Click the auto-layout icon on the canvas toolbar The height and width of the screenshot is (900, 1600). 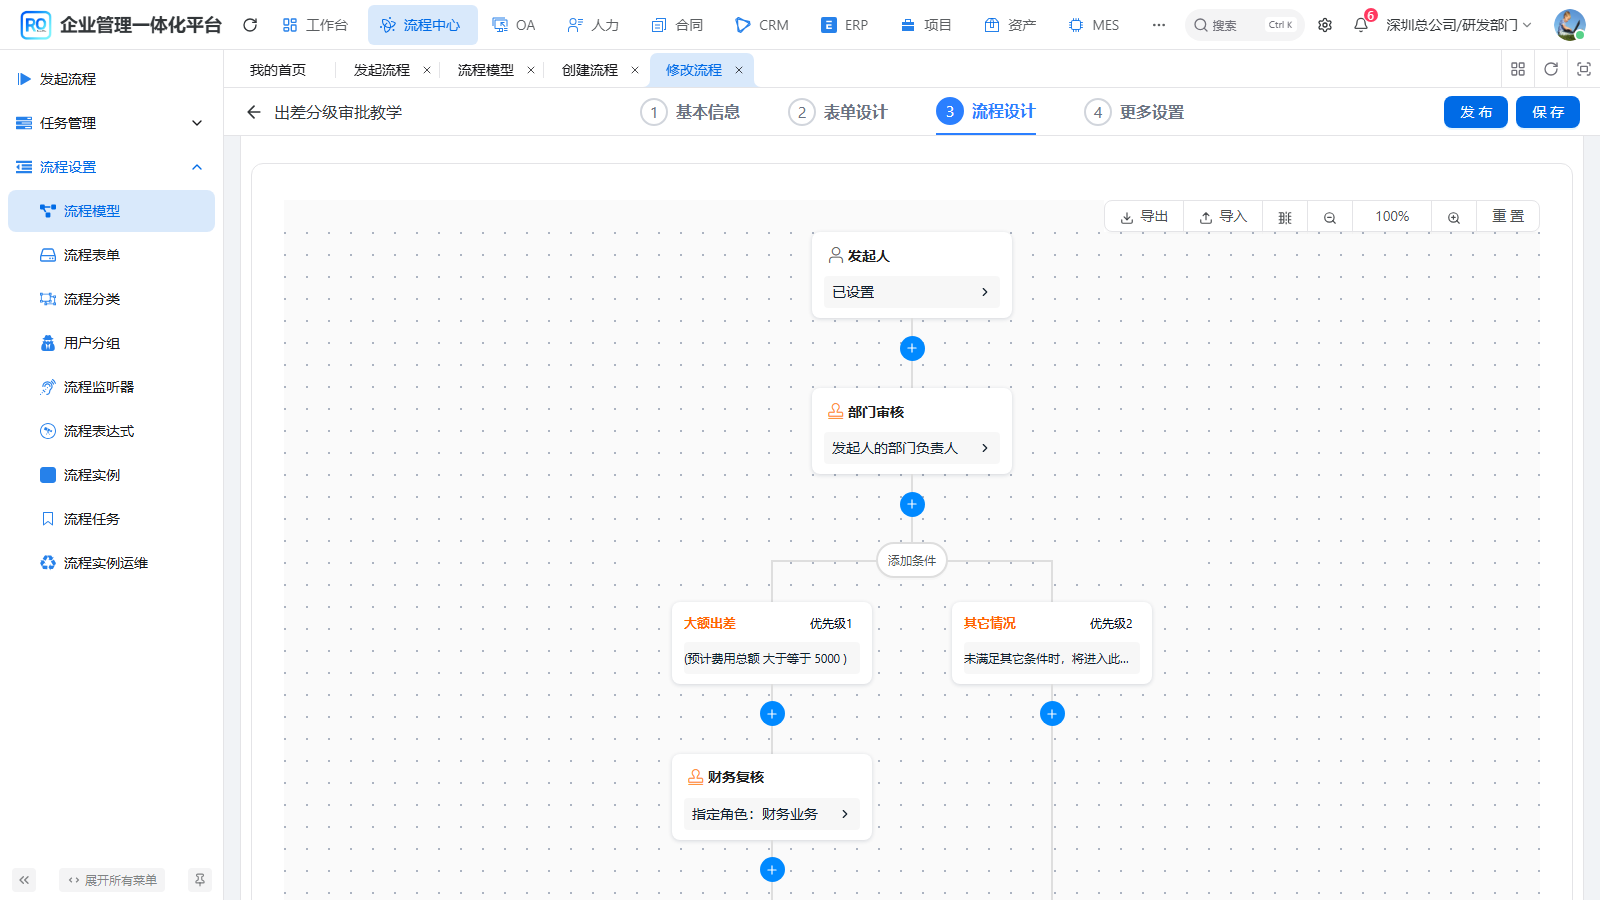[x=1285, y=217]
